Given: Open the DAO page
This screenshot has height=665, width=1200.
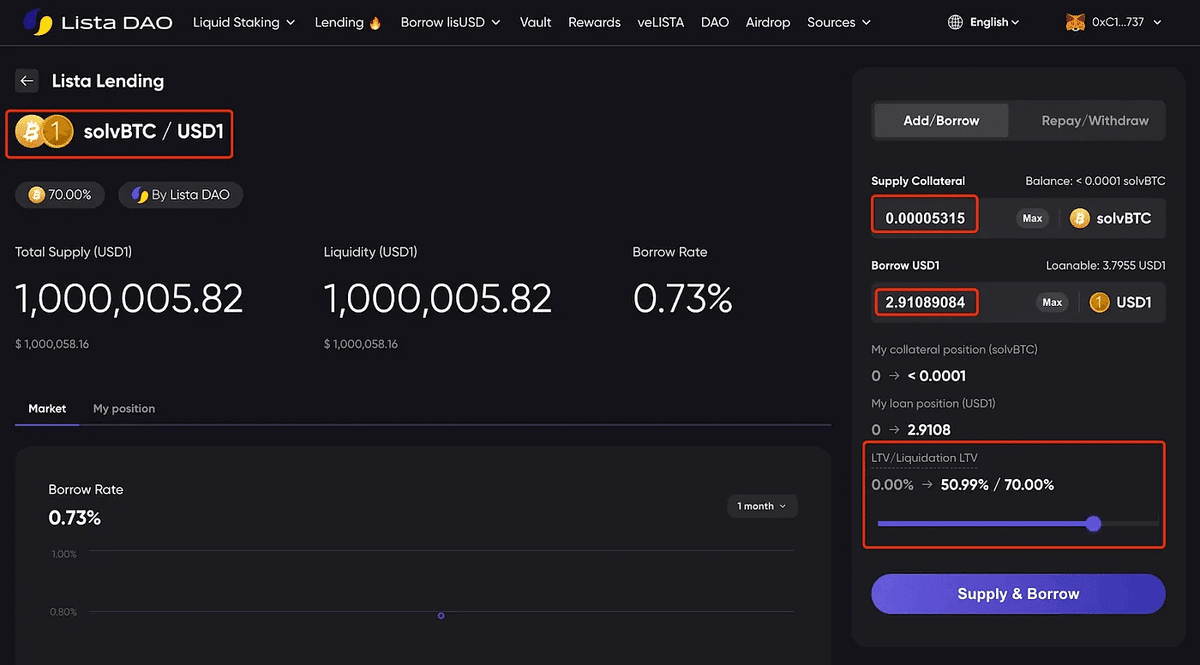Looking at the screenshot, I should tap(715, 22).
